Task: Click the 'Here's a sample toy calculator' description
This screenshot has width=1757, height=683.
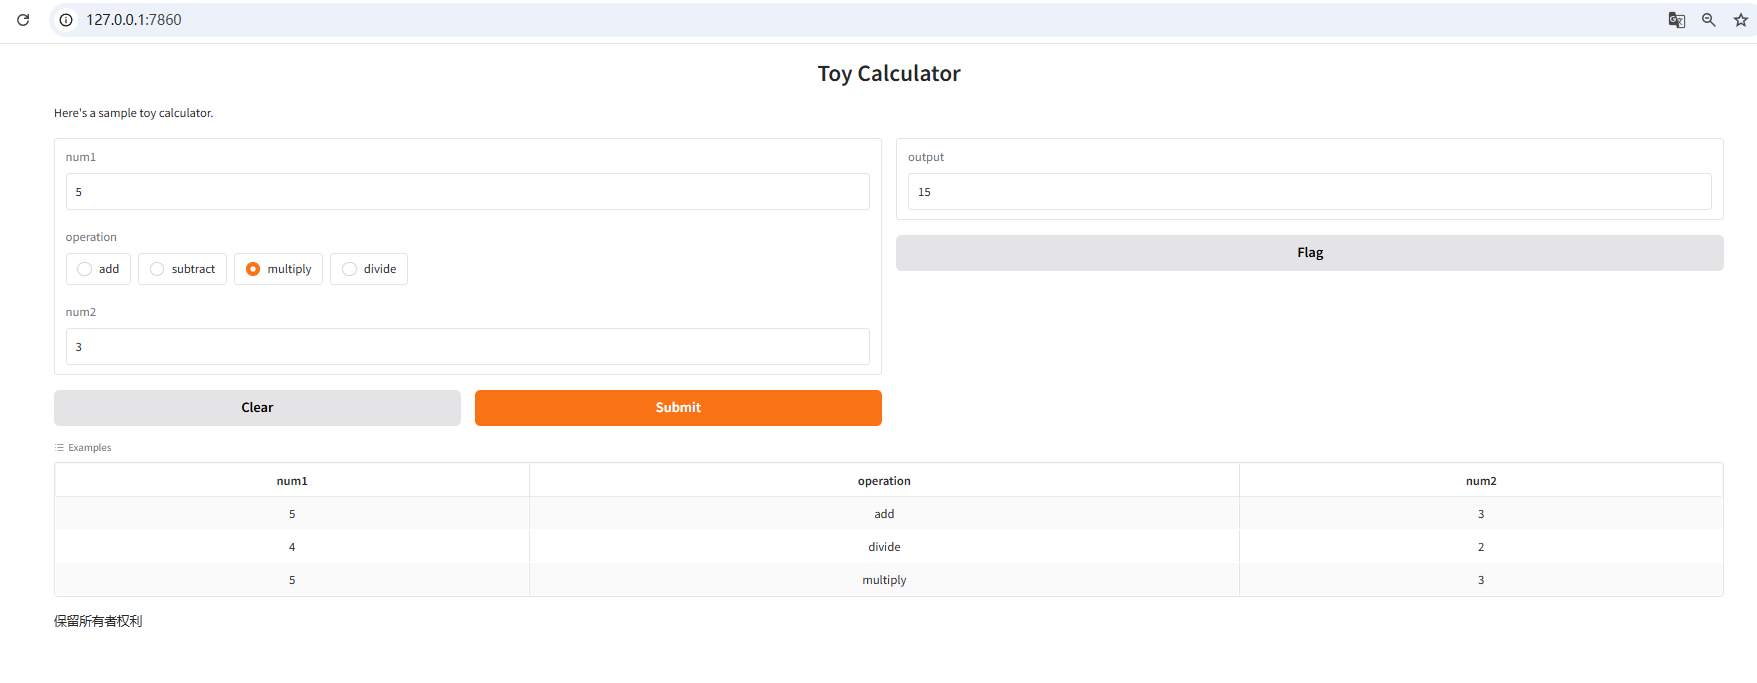Action: [x=134, y=113]
